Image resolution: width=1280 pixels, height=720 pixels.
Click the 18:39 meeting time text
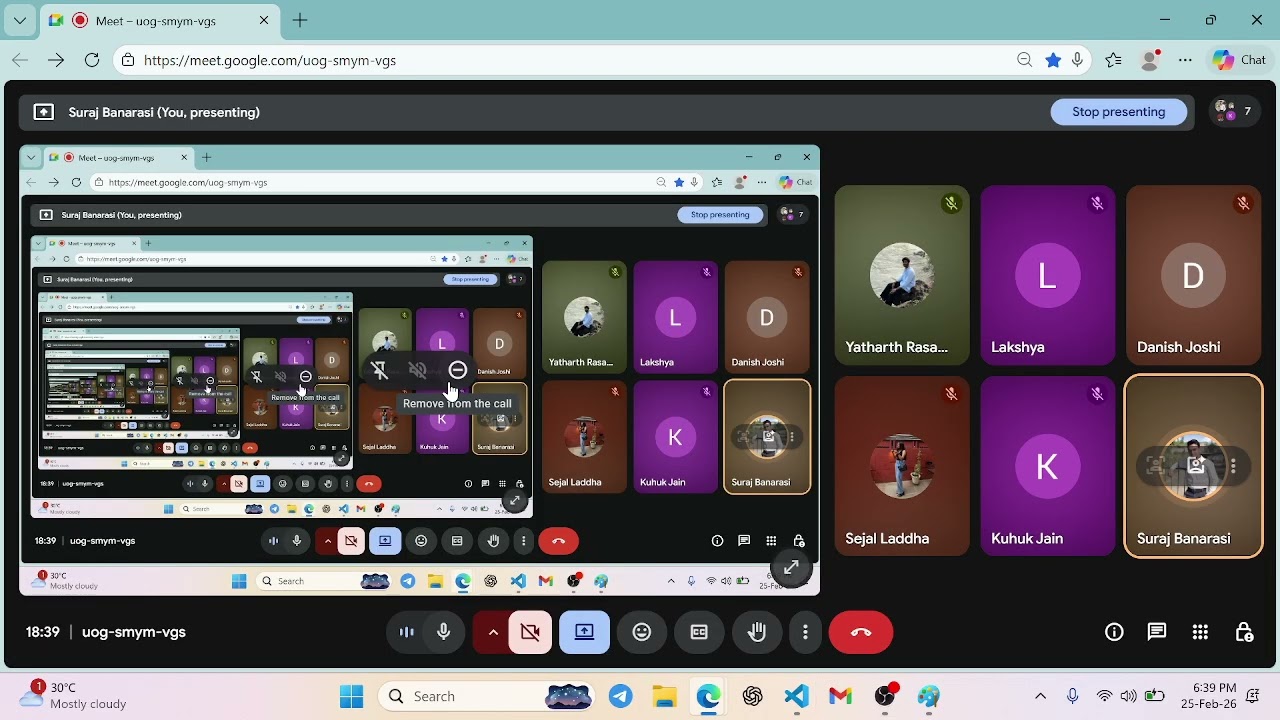pos(43,632)
